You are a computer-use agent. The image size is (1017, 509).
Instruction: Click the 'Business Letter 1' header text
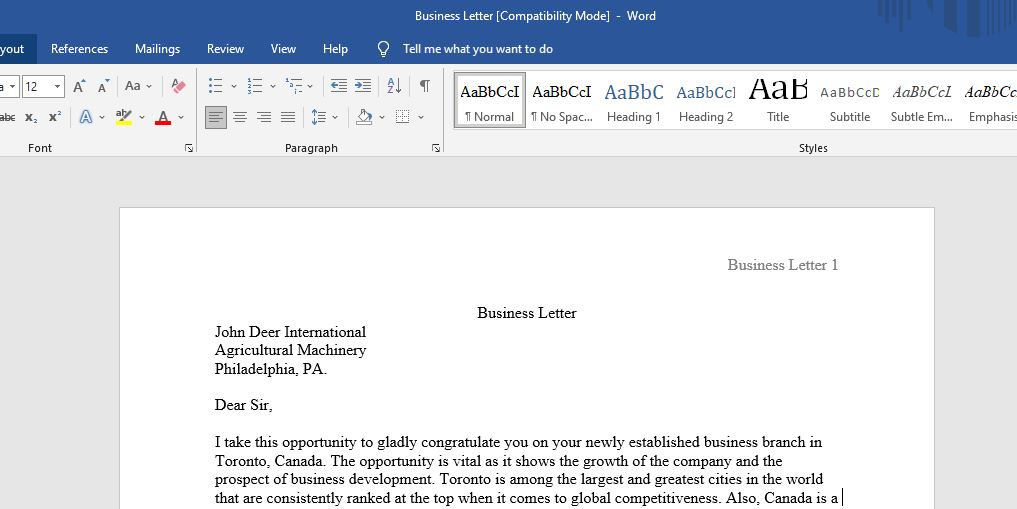tap(783, 265)
